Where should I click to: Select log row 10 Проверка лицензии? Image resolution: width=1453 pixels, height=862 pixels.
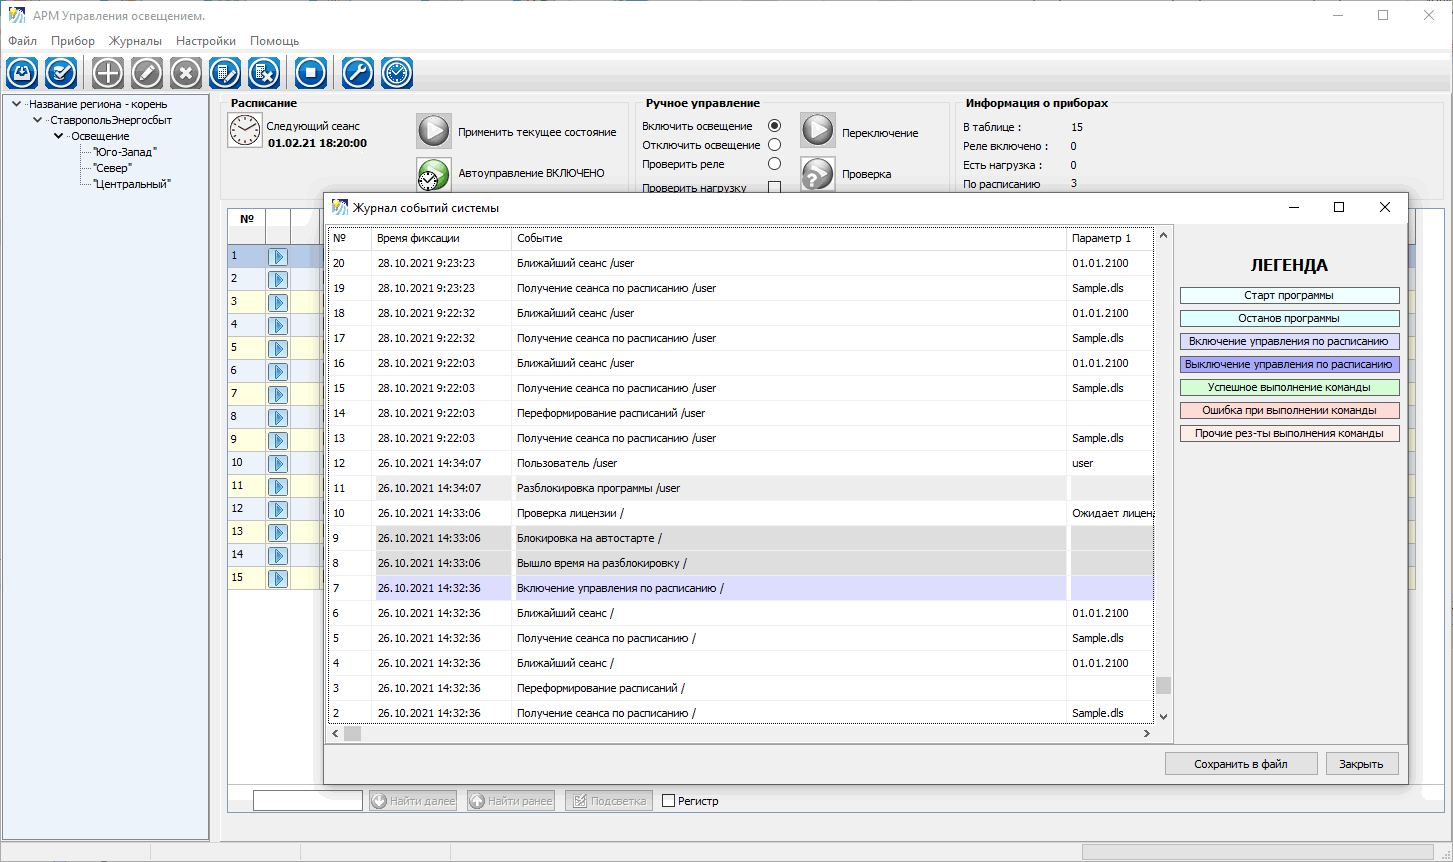click(x=741, y=513)
